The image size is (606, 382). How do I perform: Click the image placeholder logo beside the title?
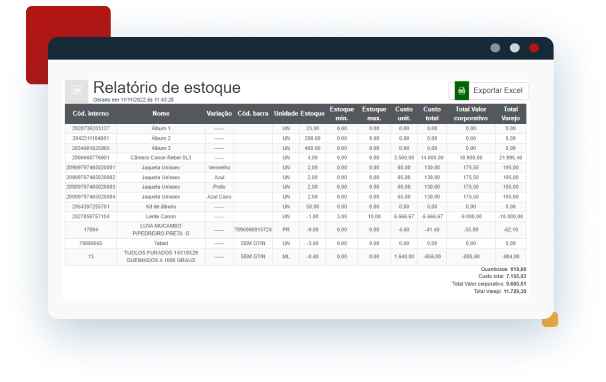[77, 91]
